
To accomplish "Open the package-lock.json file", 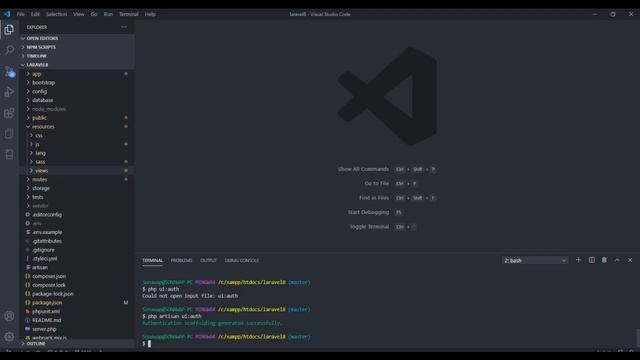I will 77,293.
